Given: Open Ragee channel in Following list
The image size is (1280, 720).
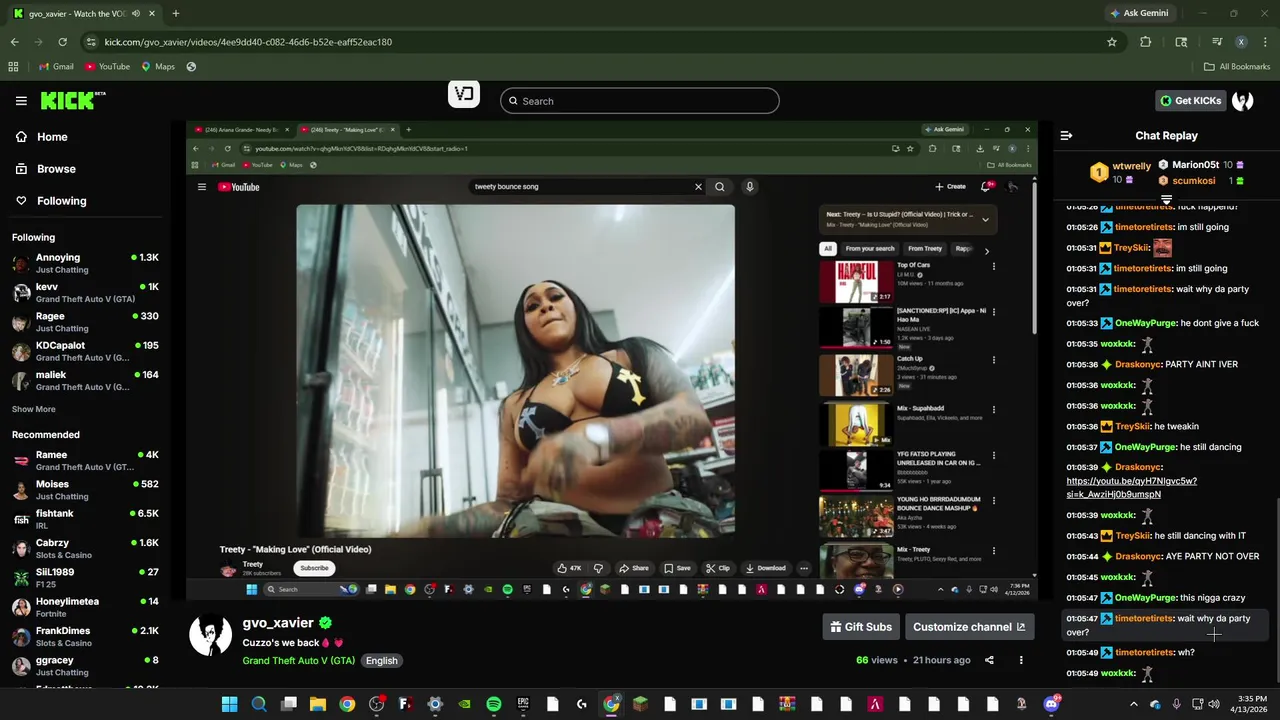Looking at the screenshot, I should point(85,322).
